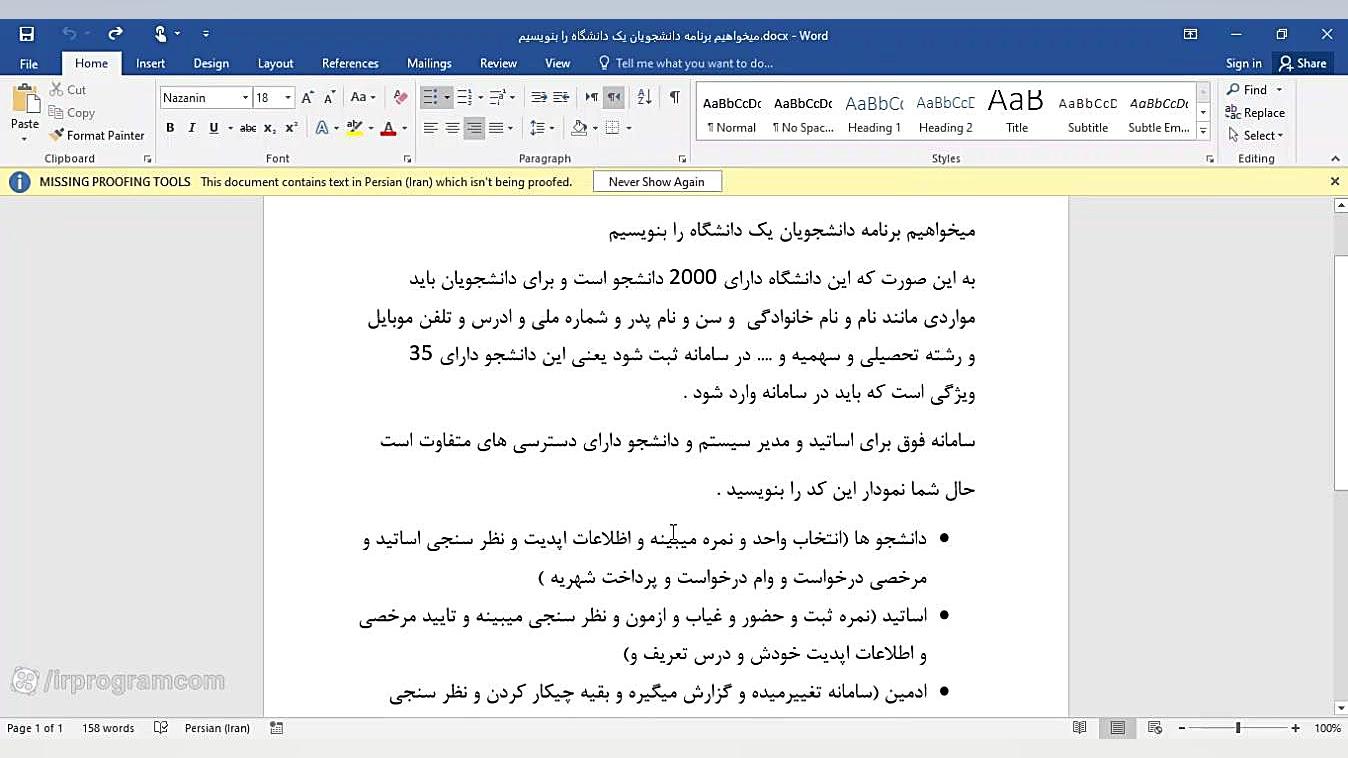Toggle Italic formatting
Viewport: 1348px width, 758px height.
coord(192,128)
